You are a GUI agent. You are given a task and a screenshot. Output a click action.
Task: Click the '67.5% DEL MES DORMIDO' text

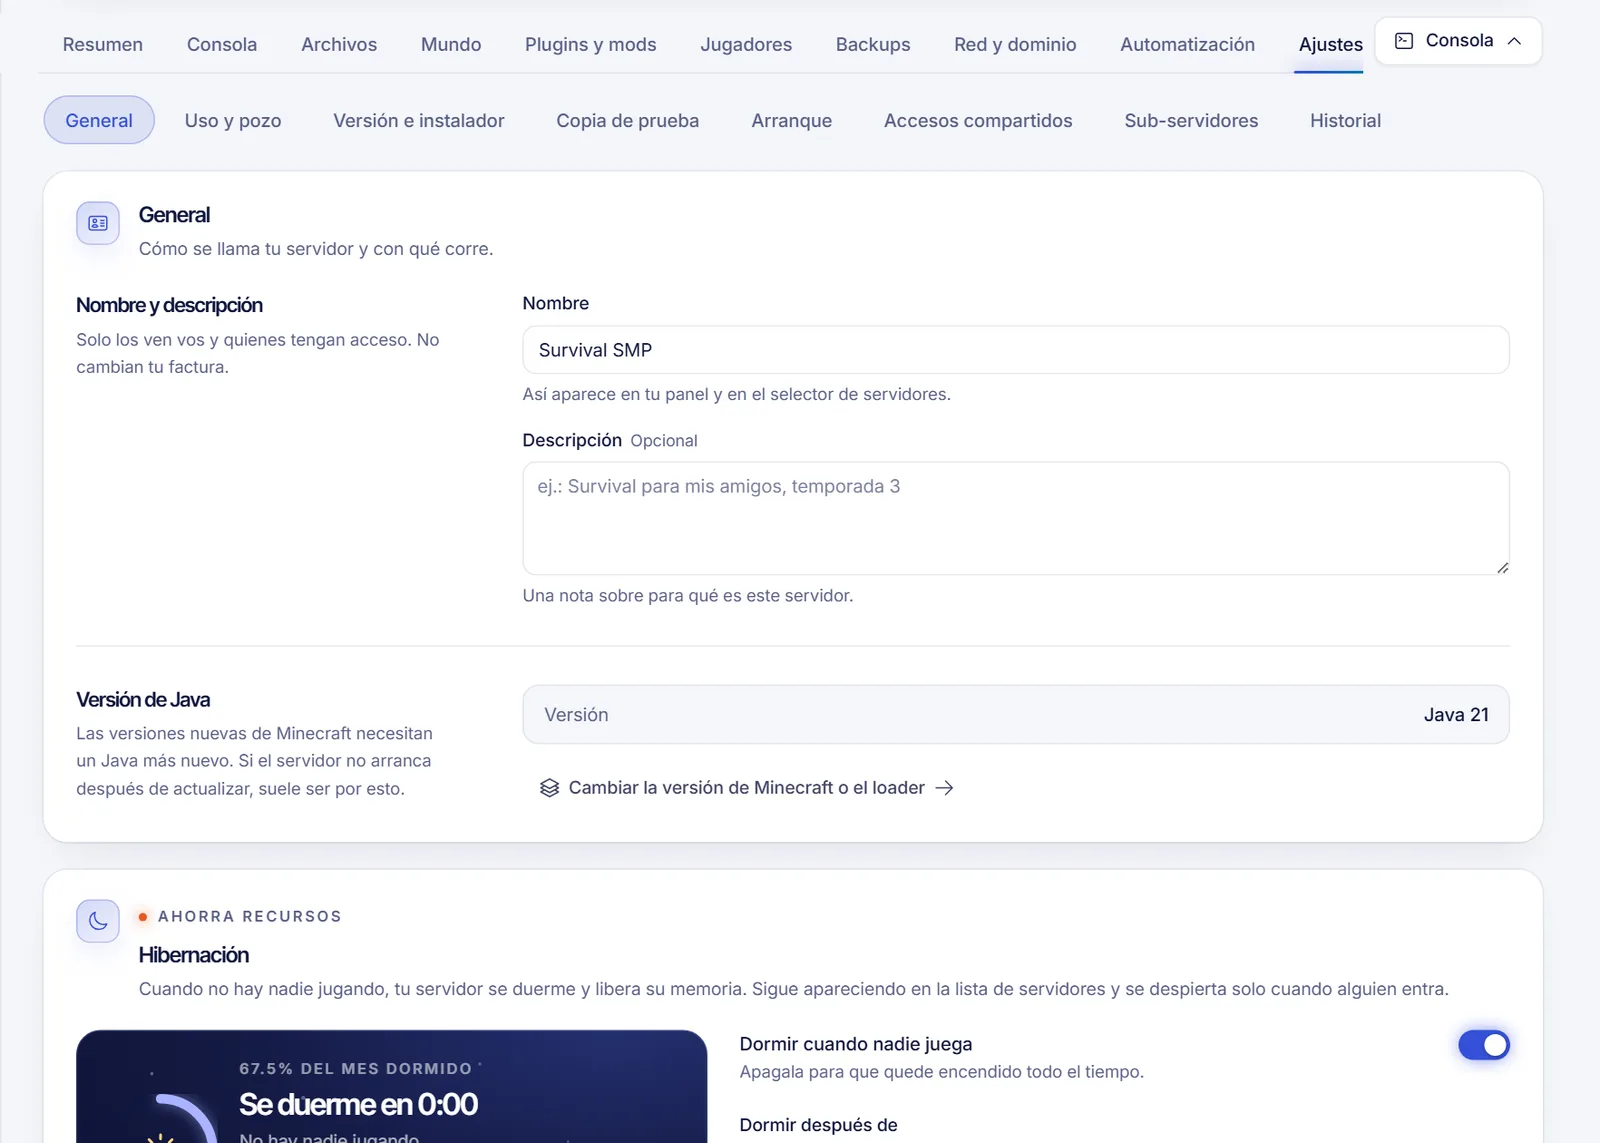click(x=355, y=1068)
